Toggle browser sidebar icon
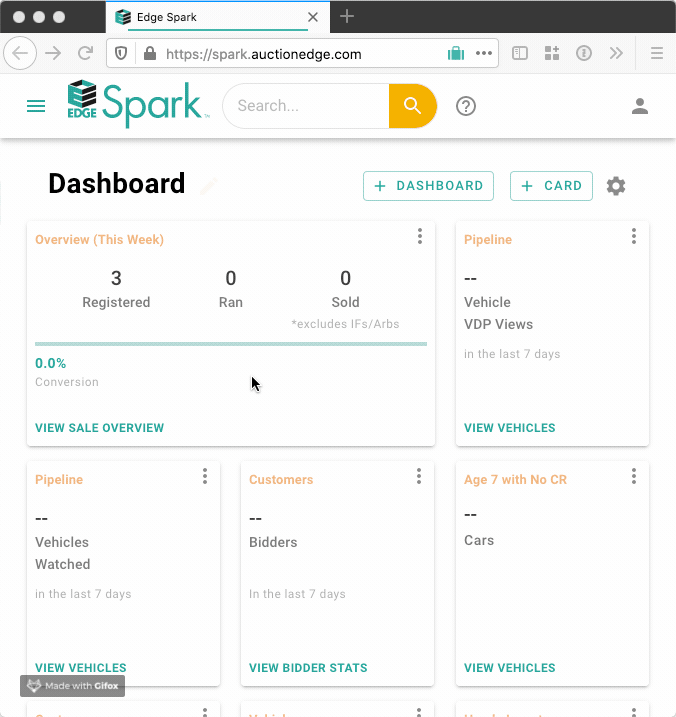This screenshot has height=717, width=676. [520, 54]
